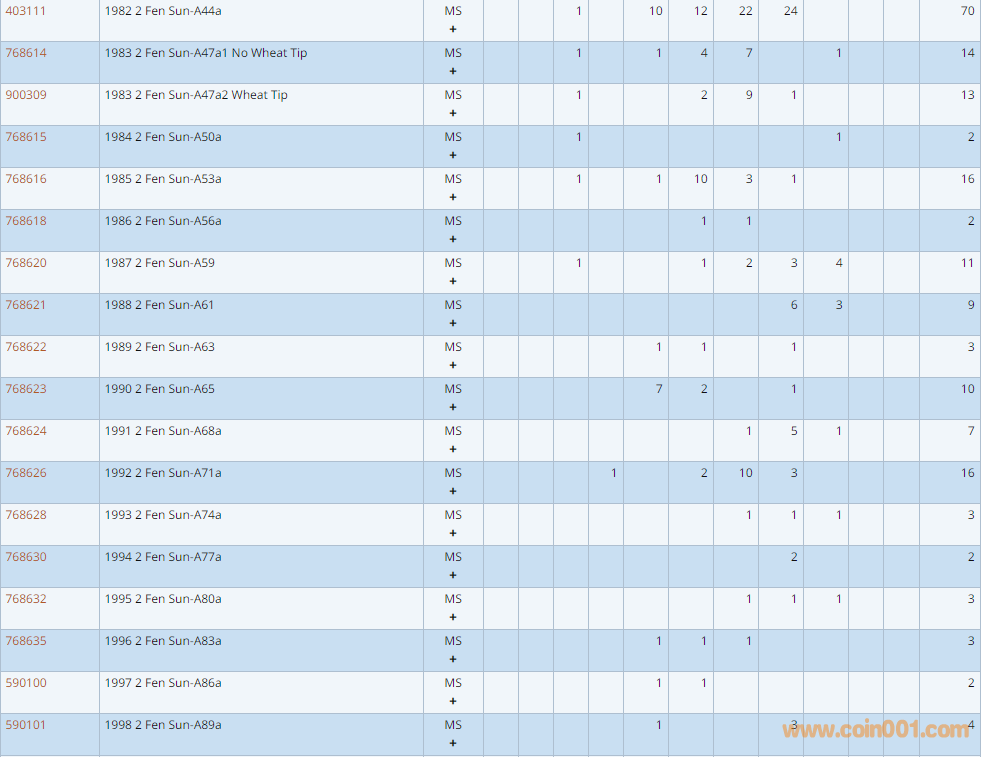Click coin ID 768616 link
Viewport: 982px width, 757px height.
[26, 179]
